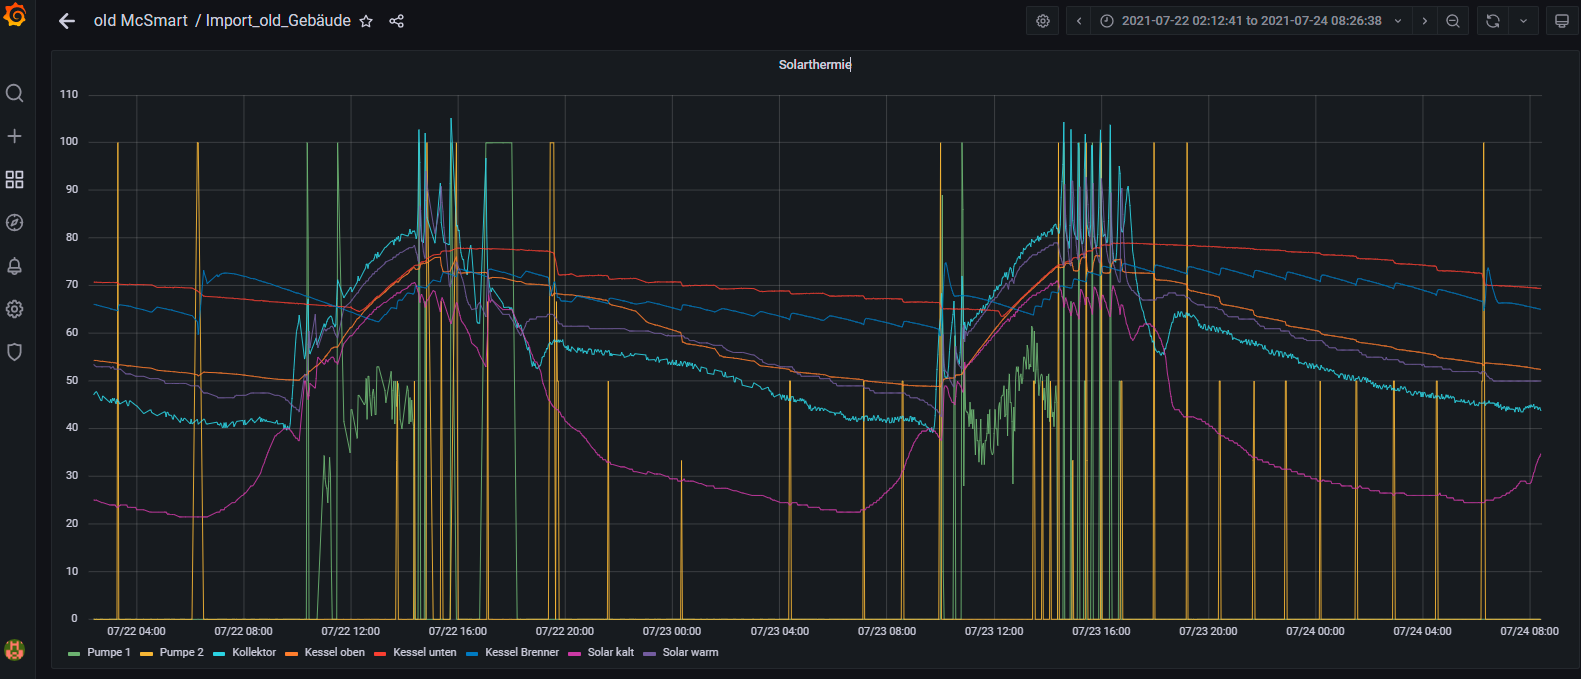The image size is (1581, 679).
Task: Click the 100 y-axis label
Action: [69, 141]
